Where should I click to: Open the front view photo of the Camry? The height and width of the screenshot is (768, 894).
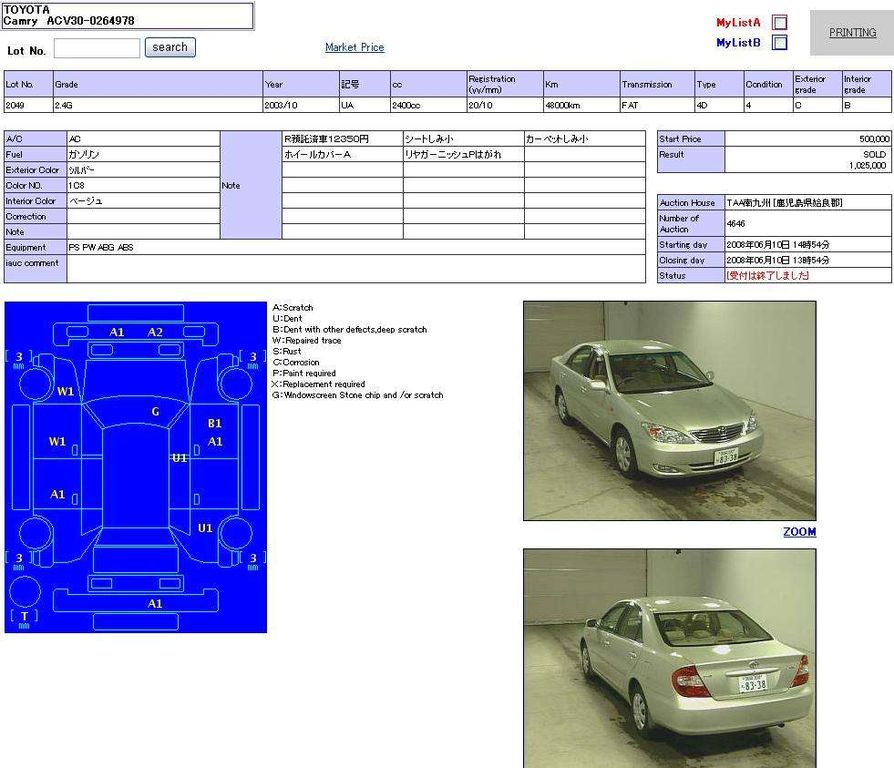click(669, 411)
